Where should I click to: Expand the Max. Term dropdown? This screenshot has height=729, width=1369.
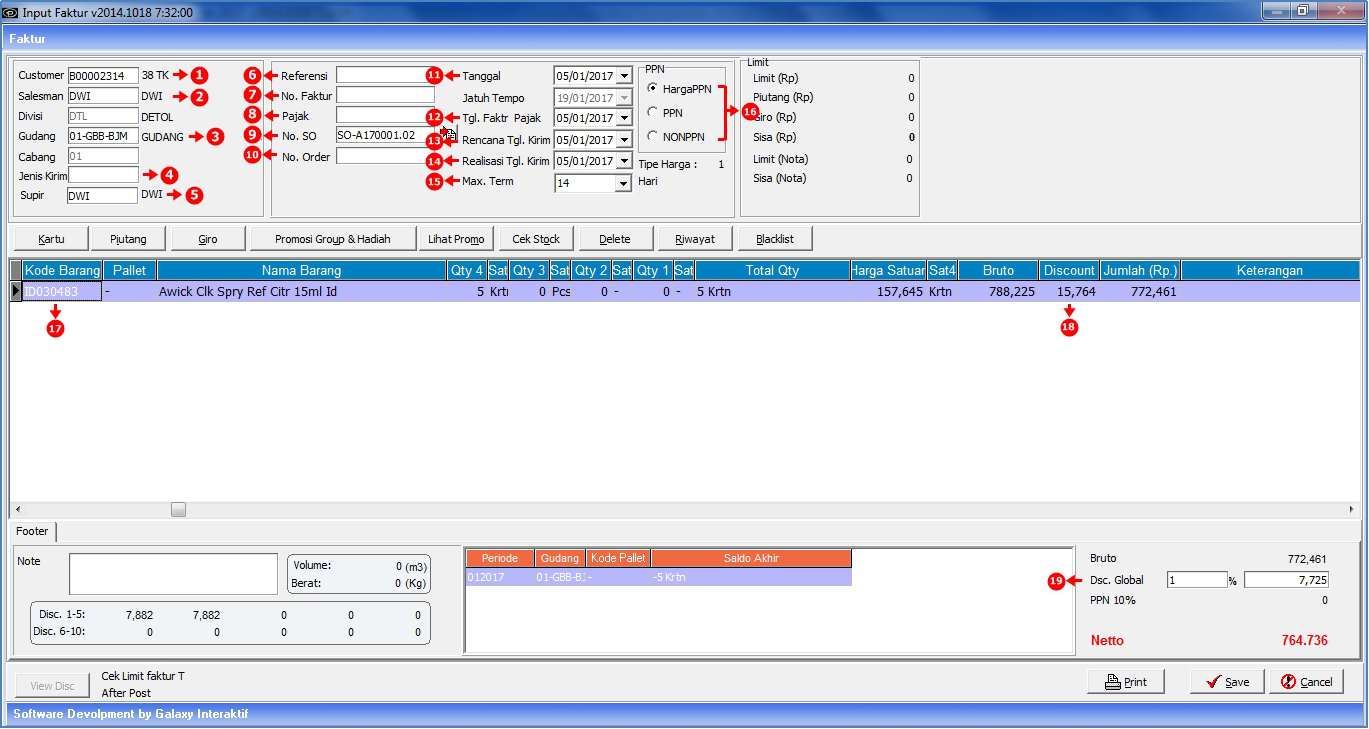point(624,183)
